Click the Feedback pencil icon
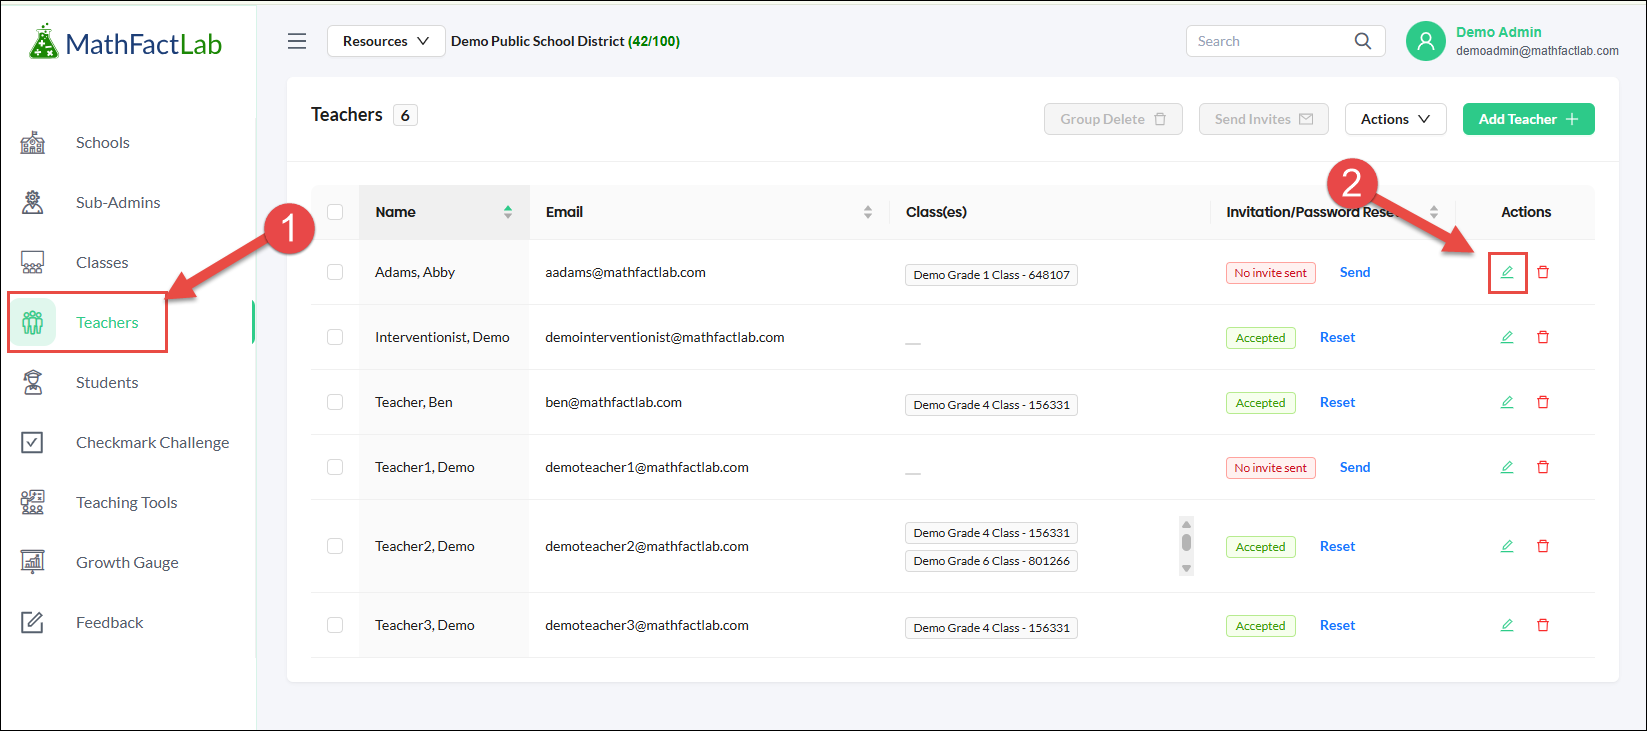The height and width of the screenshot is (731, 1647). [33, 622]
